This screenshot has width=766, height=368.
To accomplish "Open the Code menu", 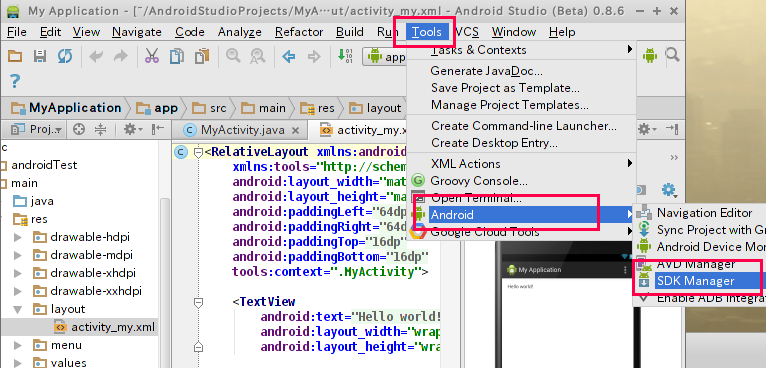I will (x=190, y=32).
